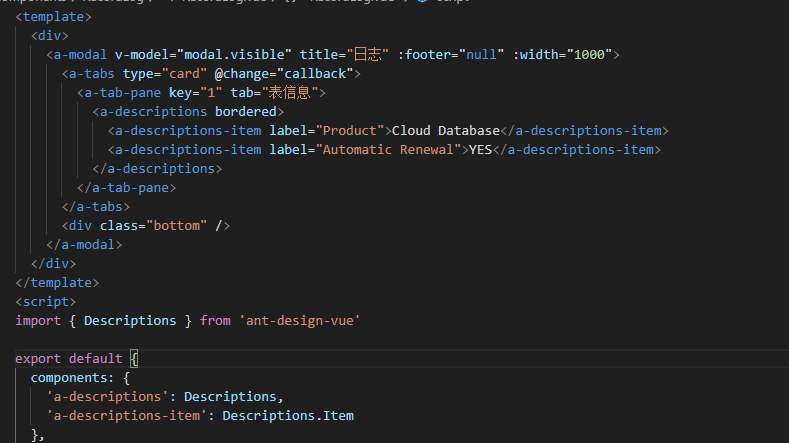Click the YES text content
The width and height of the screenshot is (789, 443).
(x=481, y=150)
